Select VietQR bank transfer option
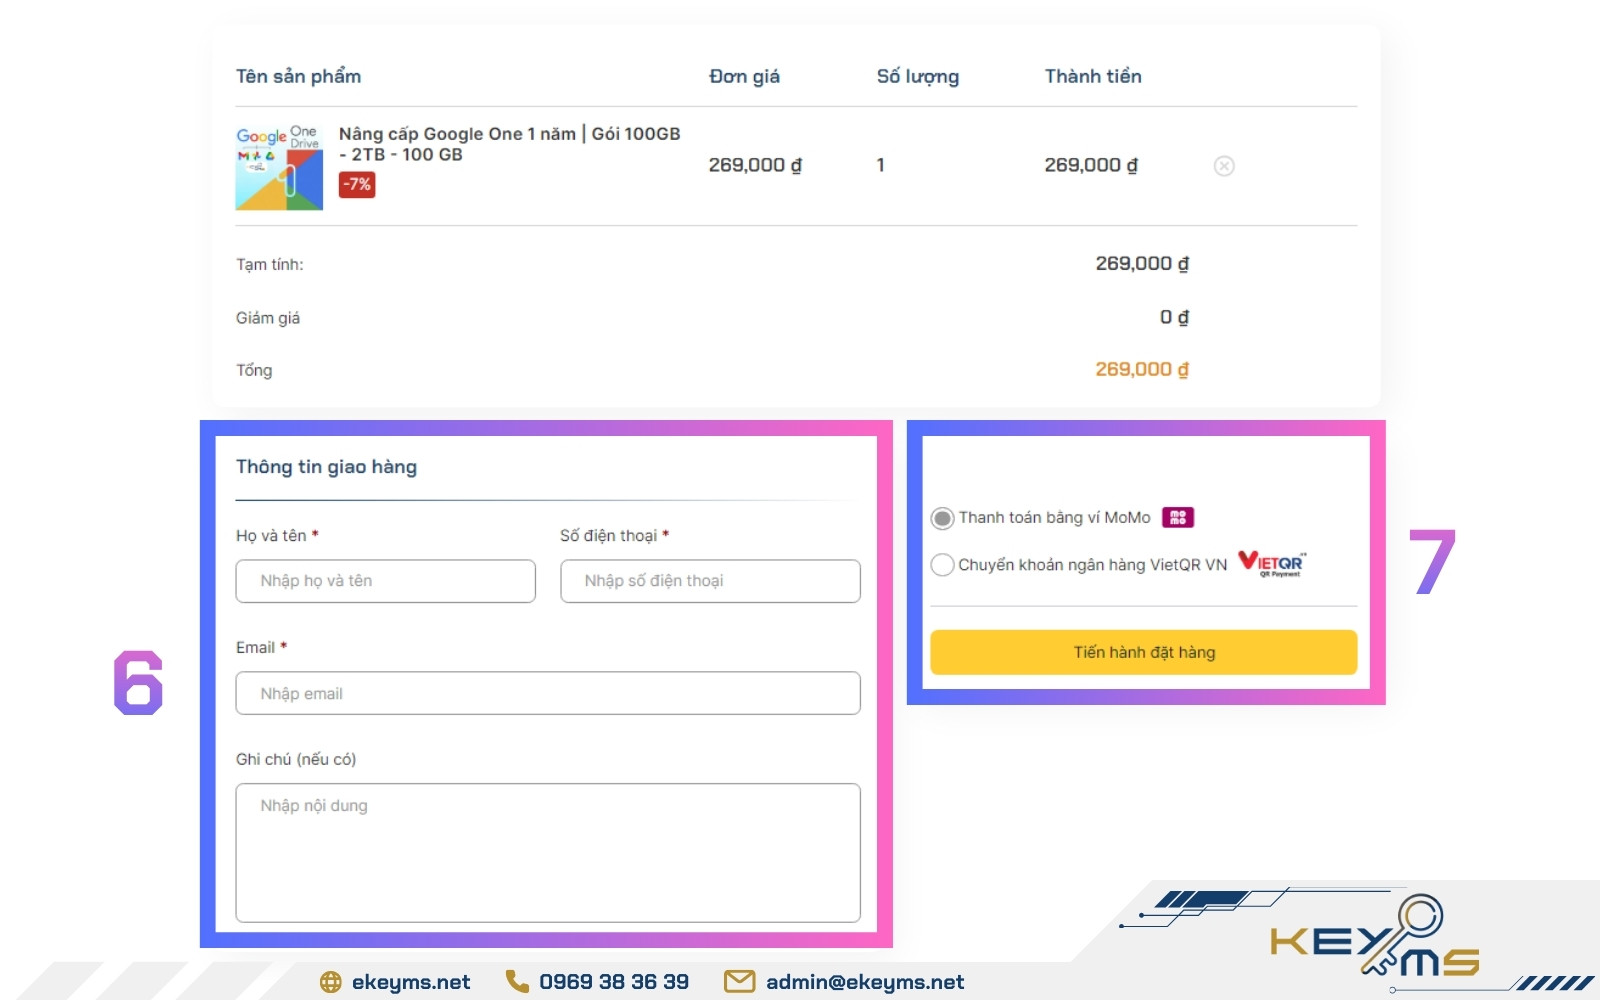The height and width of the screenshot is (1000, 1600). point(942,565)
